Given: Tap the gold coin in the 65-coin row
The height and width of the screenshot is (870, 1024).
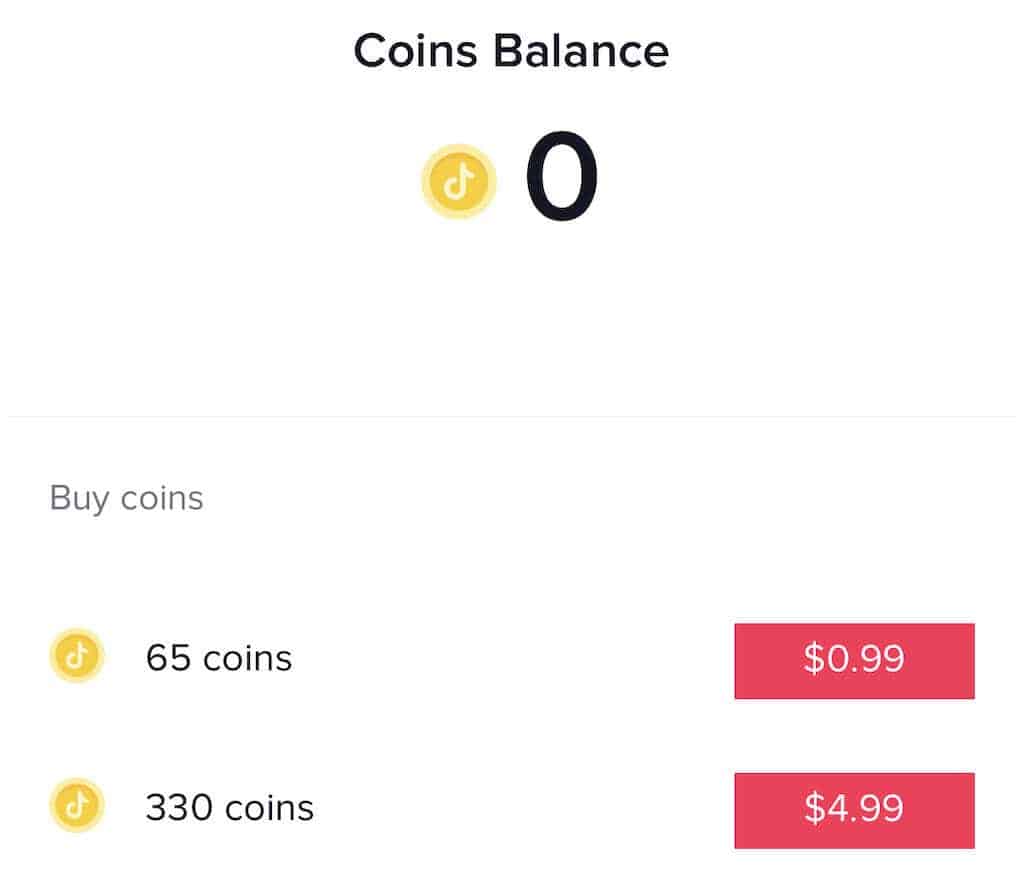Looking at the screenshot, I should [77, 657].
